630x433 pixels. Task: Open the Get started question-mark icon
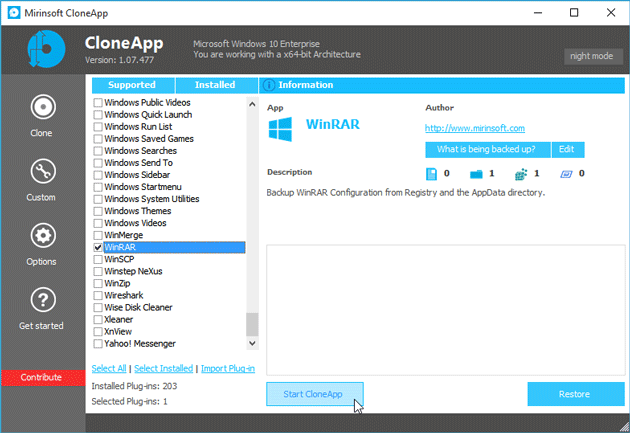[43, 300]
